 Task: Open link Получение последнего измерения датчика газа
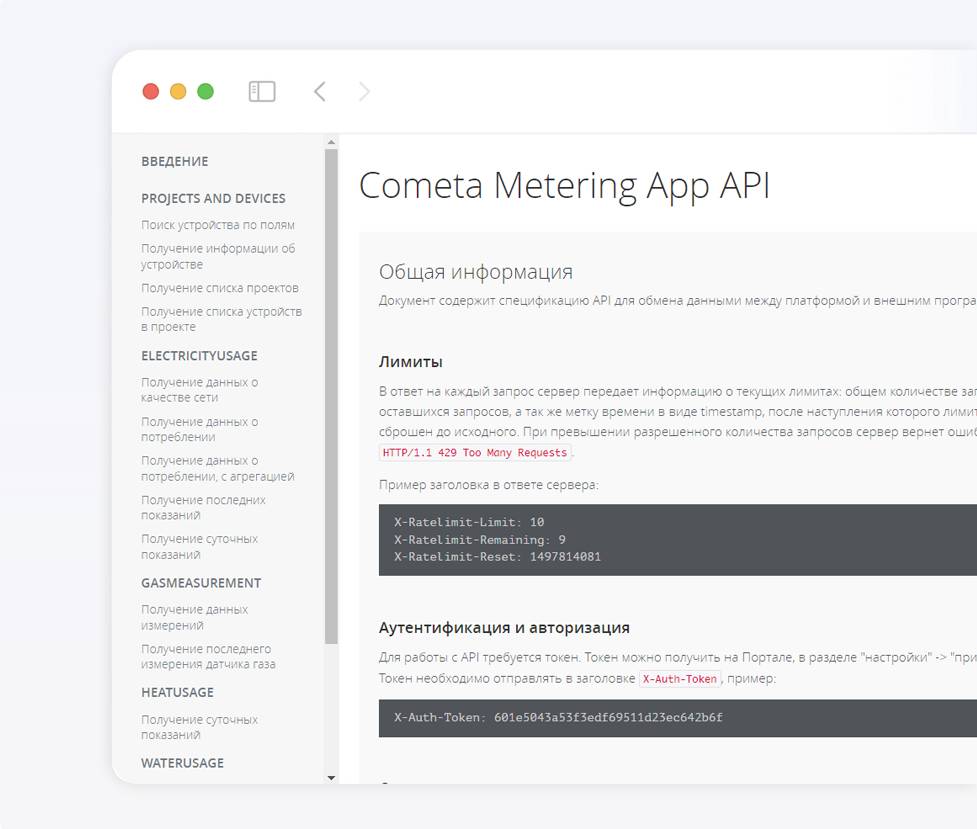tap(208, 656)
